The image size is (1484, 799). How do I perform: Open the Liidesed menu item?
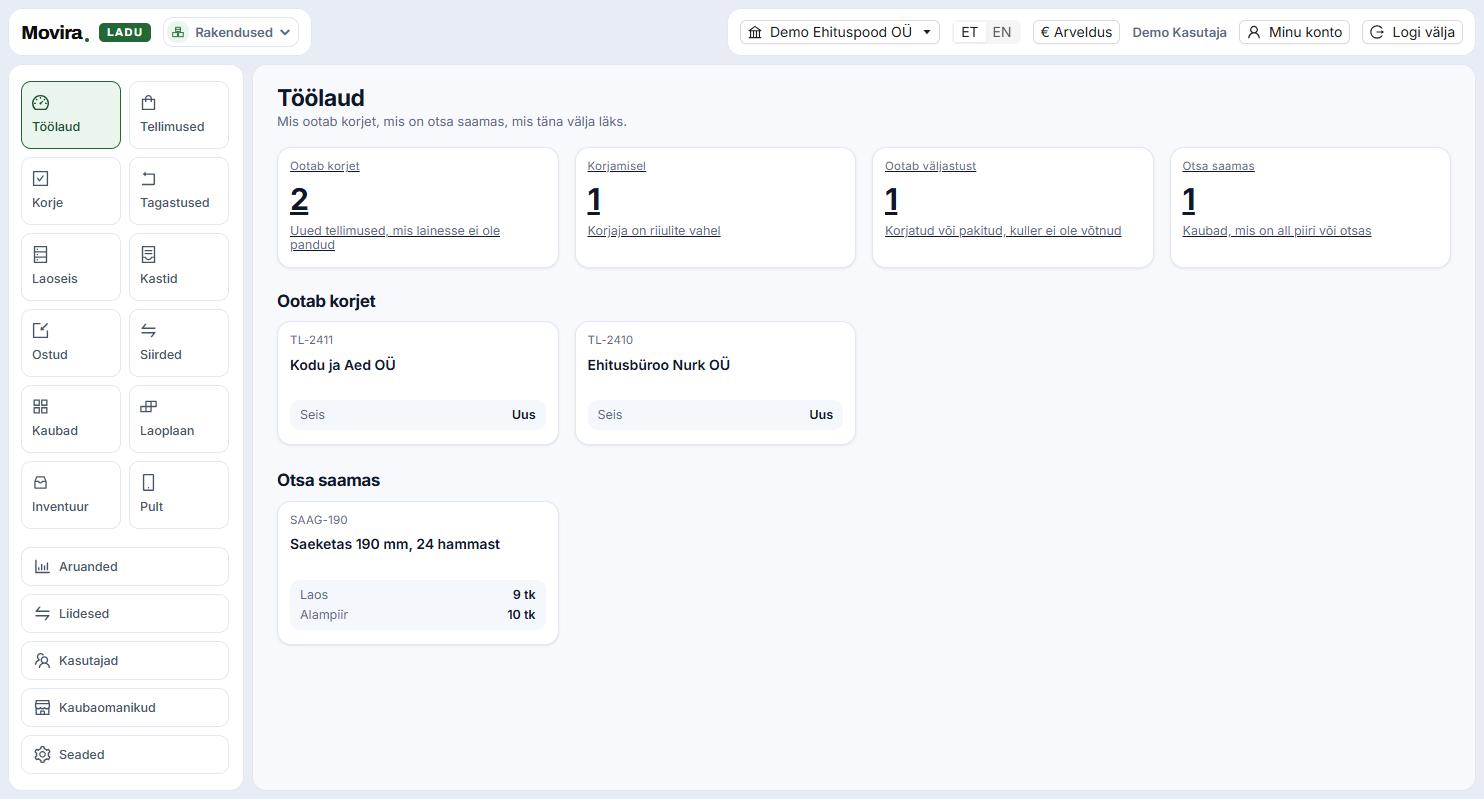pyautogui.click(x=125, y=614)
